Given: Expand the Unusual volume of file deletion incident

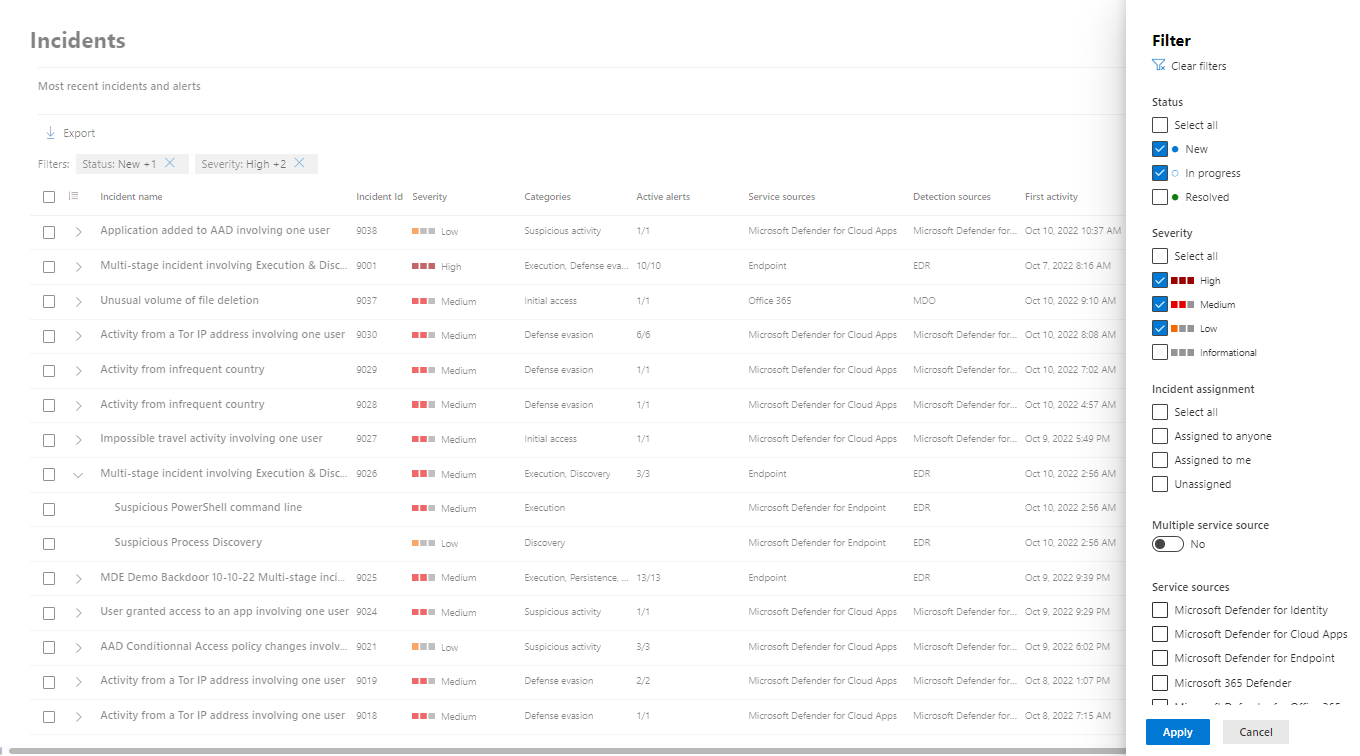Looking at the screenshot, I should click(78, 301).
